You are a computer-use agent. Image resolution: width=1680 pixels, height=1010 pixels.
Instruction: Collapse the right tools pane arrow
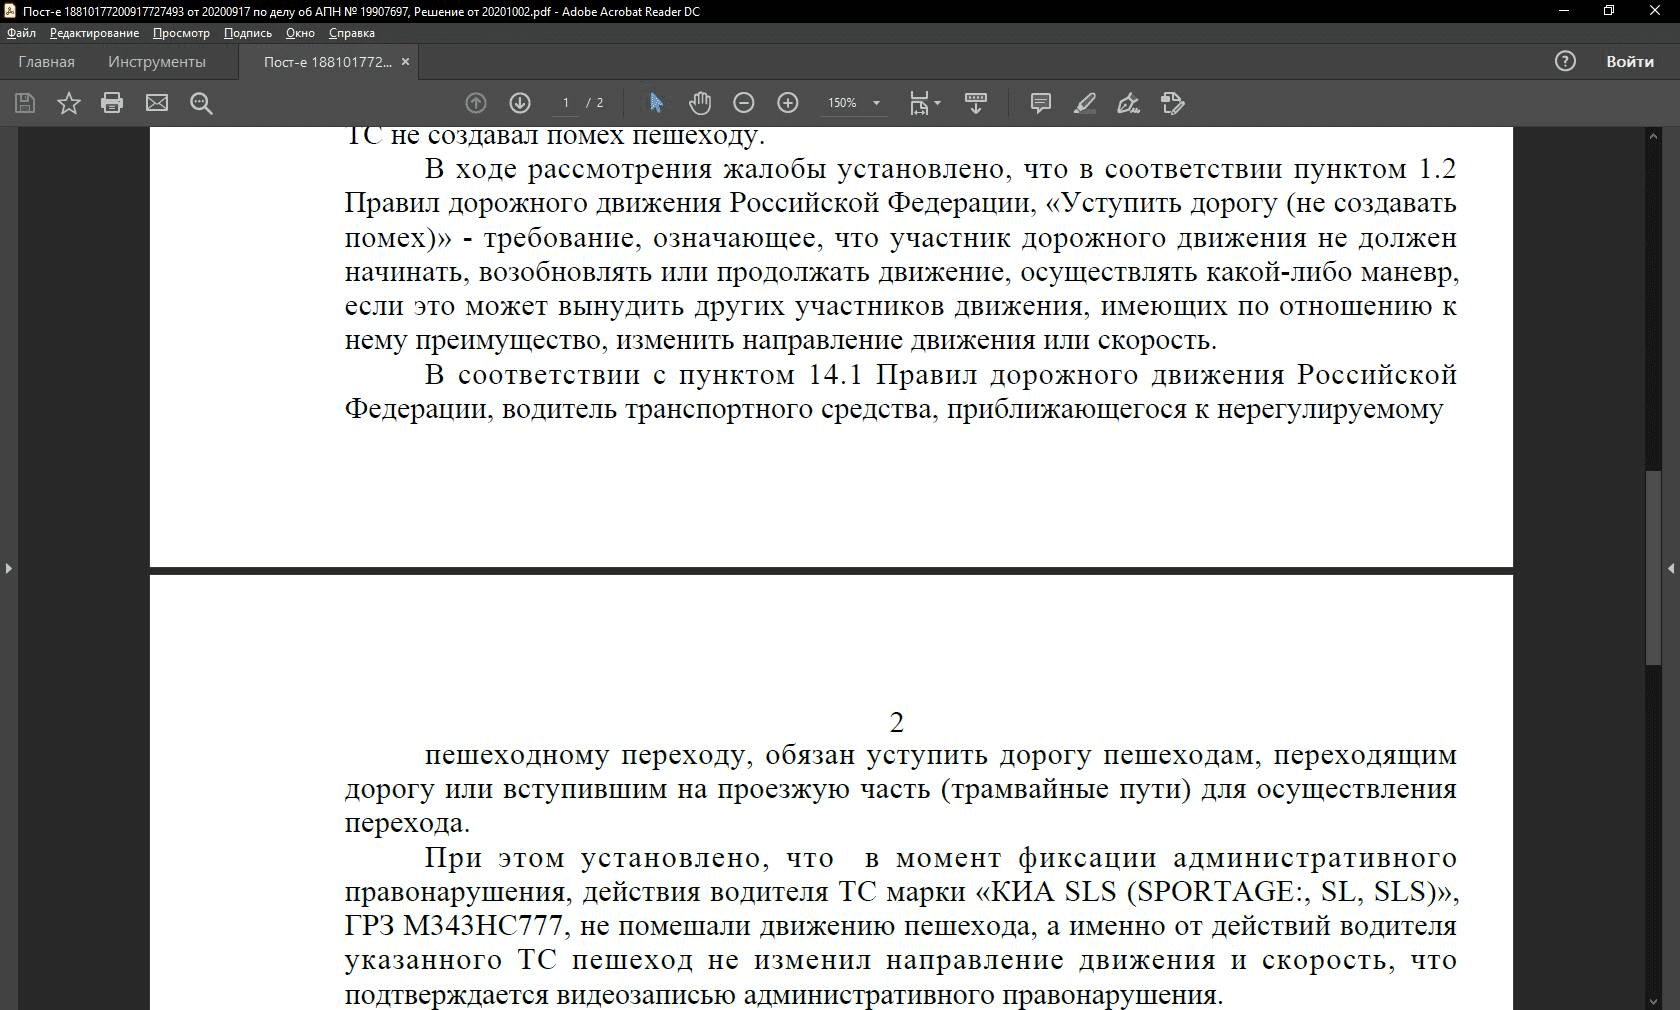coord(1671,568)
